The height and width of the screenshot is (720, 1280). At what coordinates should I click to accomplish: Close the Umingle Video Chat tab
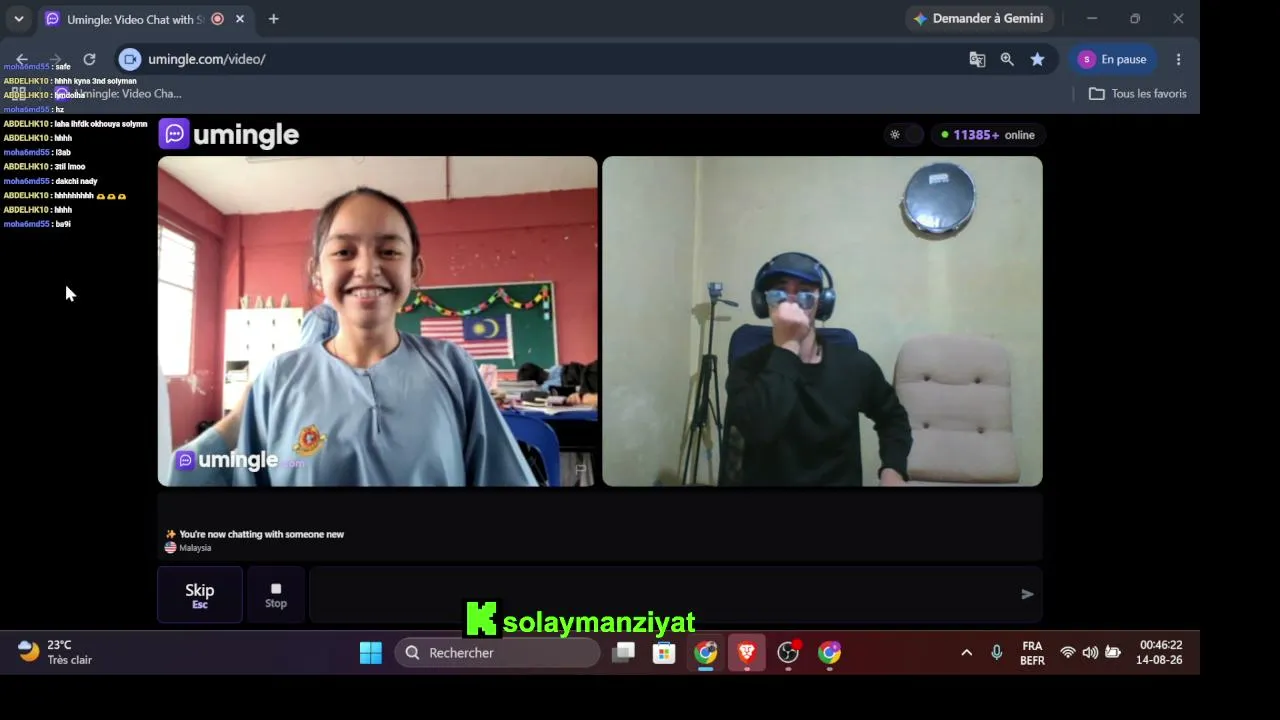coord(240,19)
